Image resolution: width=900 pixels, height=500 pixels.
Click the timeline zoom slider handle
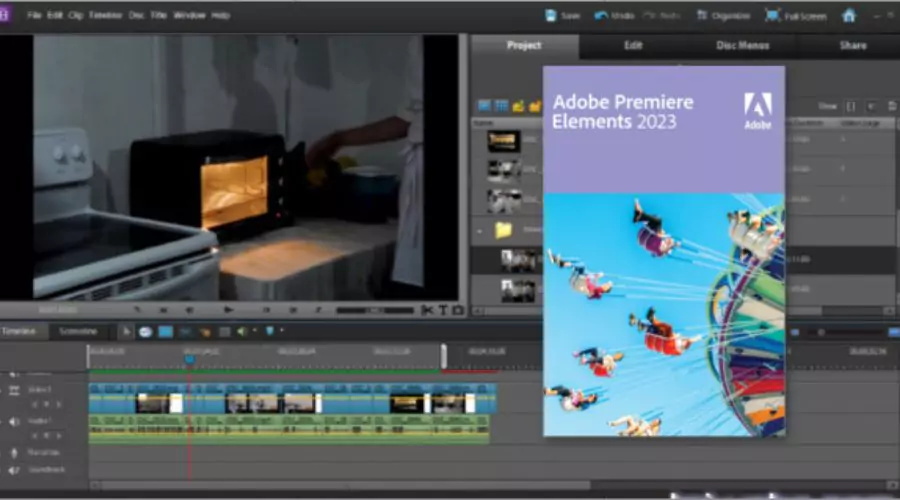coord(821,332)
